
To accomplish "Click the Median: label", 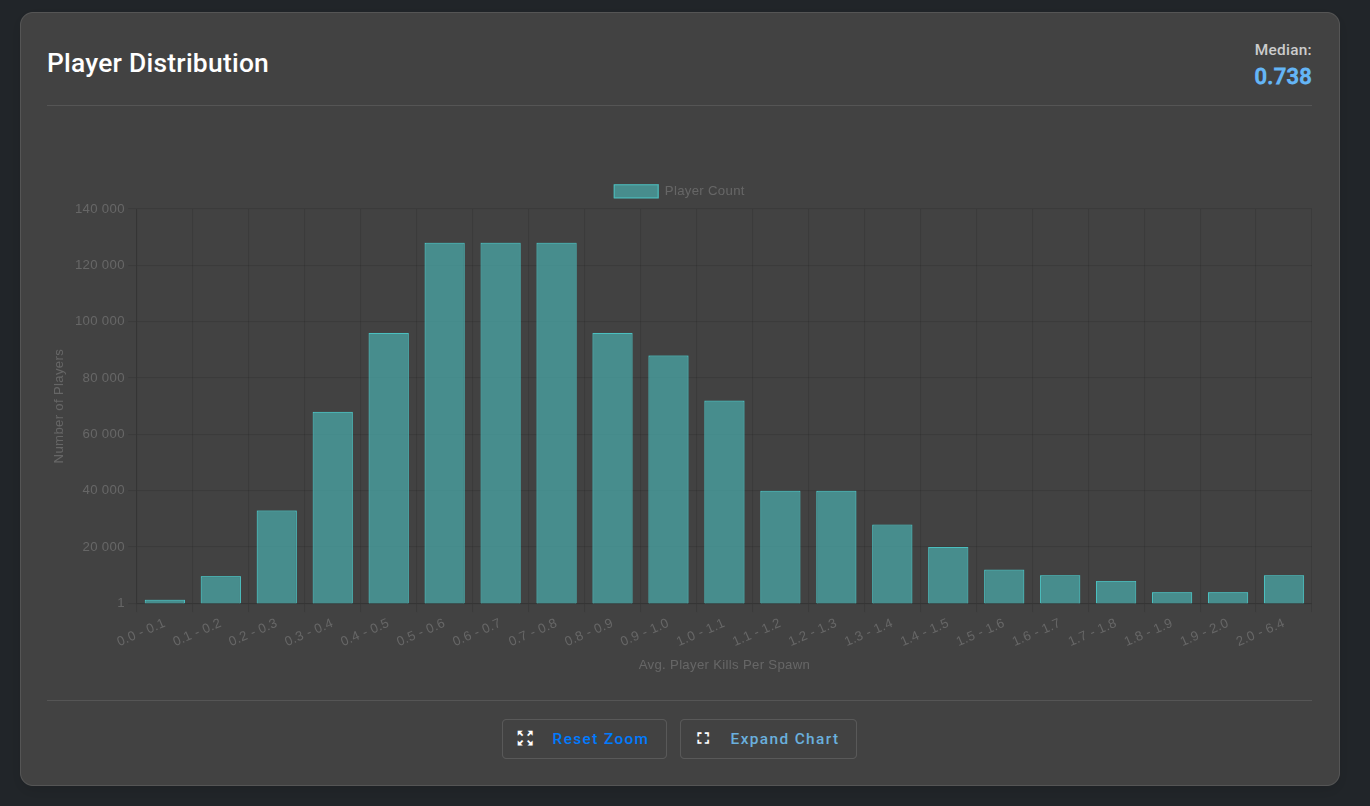I will tap(1283, 49).
